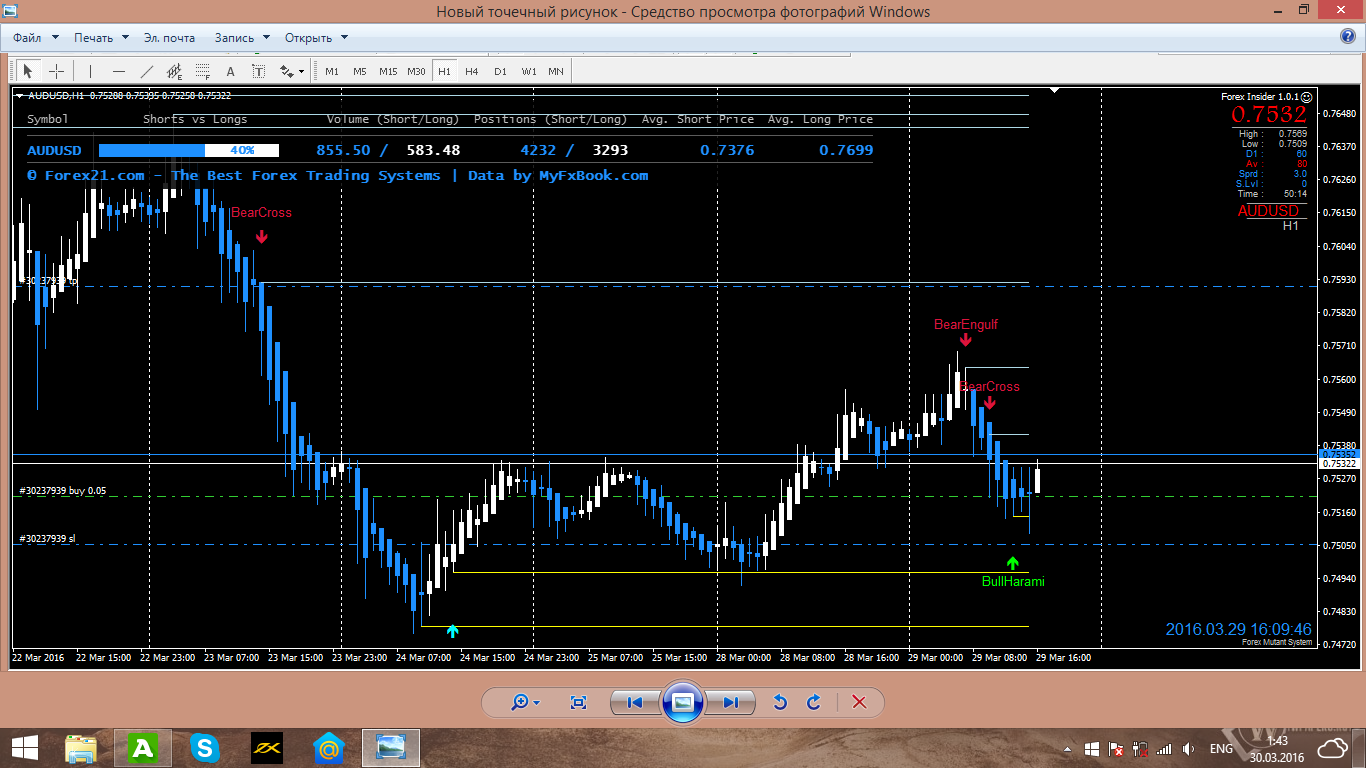Click the BearEngulf pattern label
Viewport: 1366px width, 768px height.
966,324
